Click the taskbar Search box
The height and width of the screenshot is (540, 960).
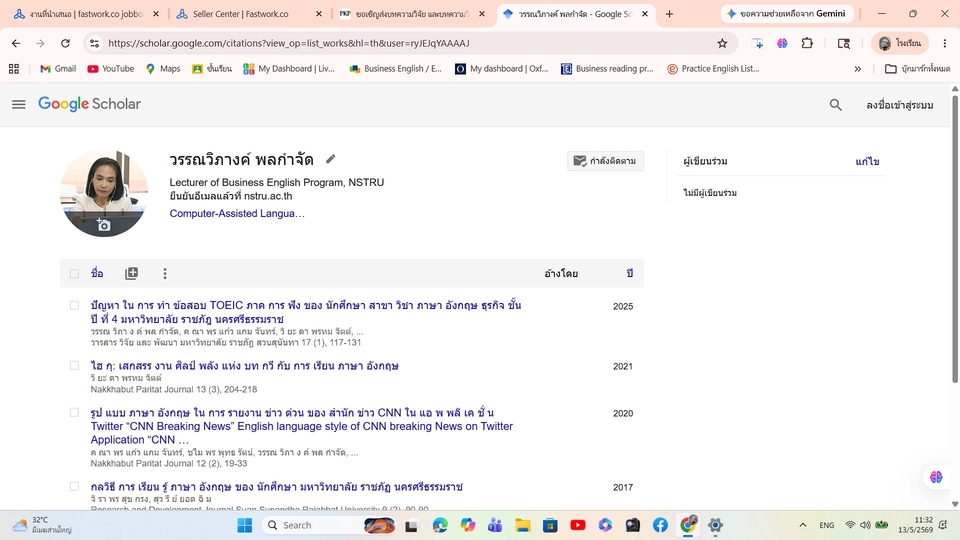click(328, 525)
